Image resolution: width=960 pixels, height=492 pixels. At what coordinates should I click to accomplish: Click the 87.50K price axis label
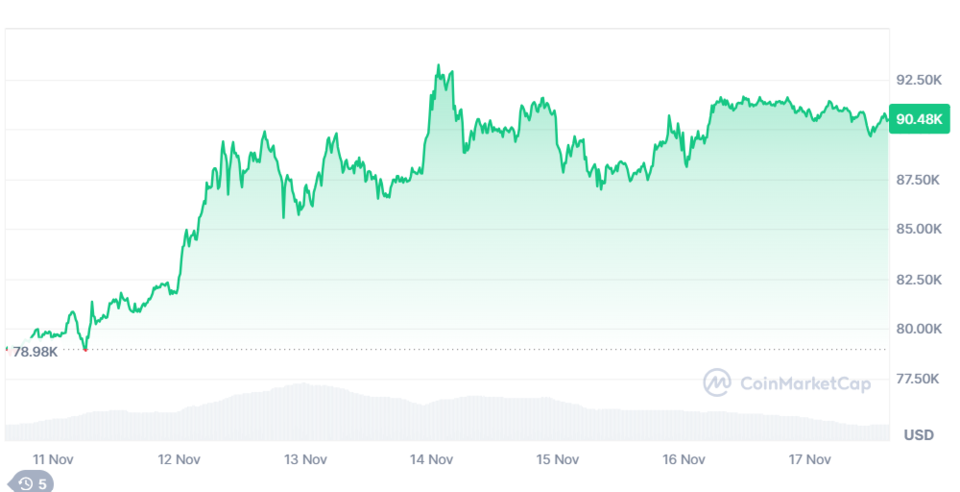point(918,179)
